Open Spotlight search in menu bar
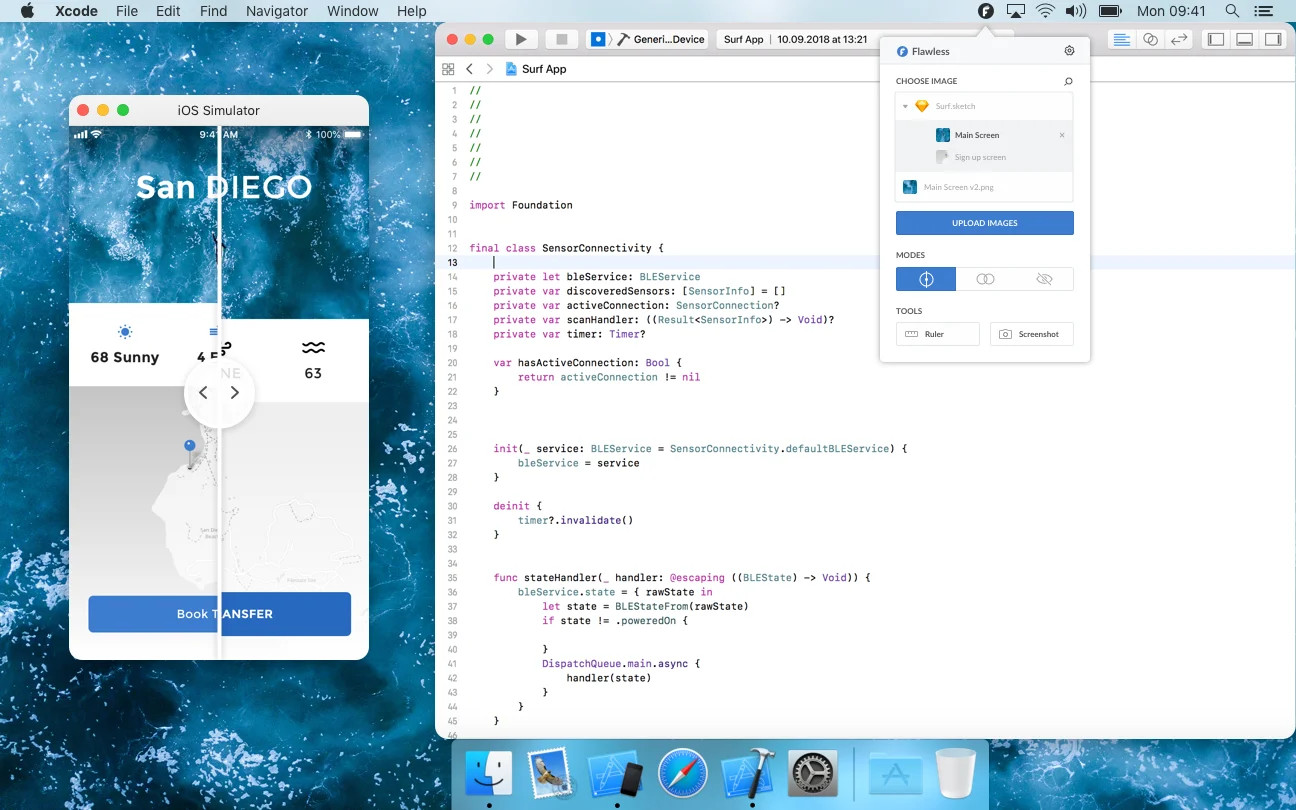This screenshot has height=810, width=1296. (x=1232, y=11)
